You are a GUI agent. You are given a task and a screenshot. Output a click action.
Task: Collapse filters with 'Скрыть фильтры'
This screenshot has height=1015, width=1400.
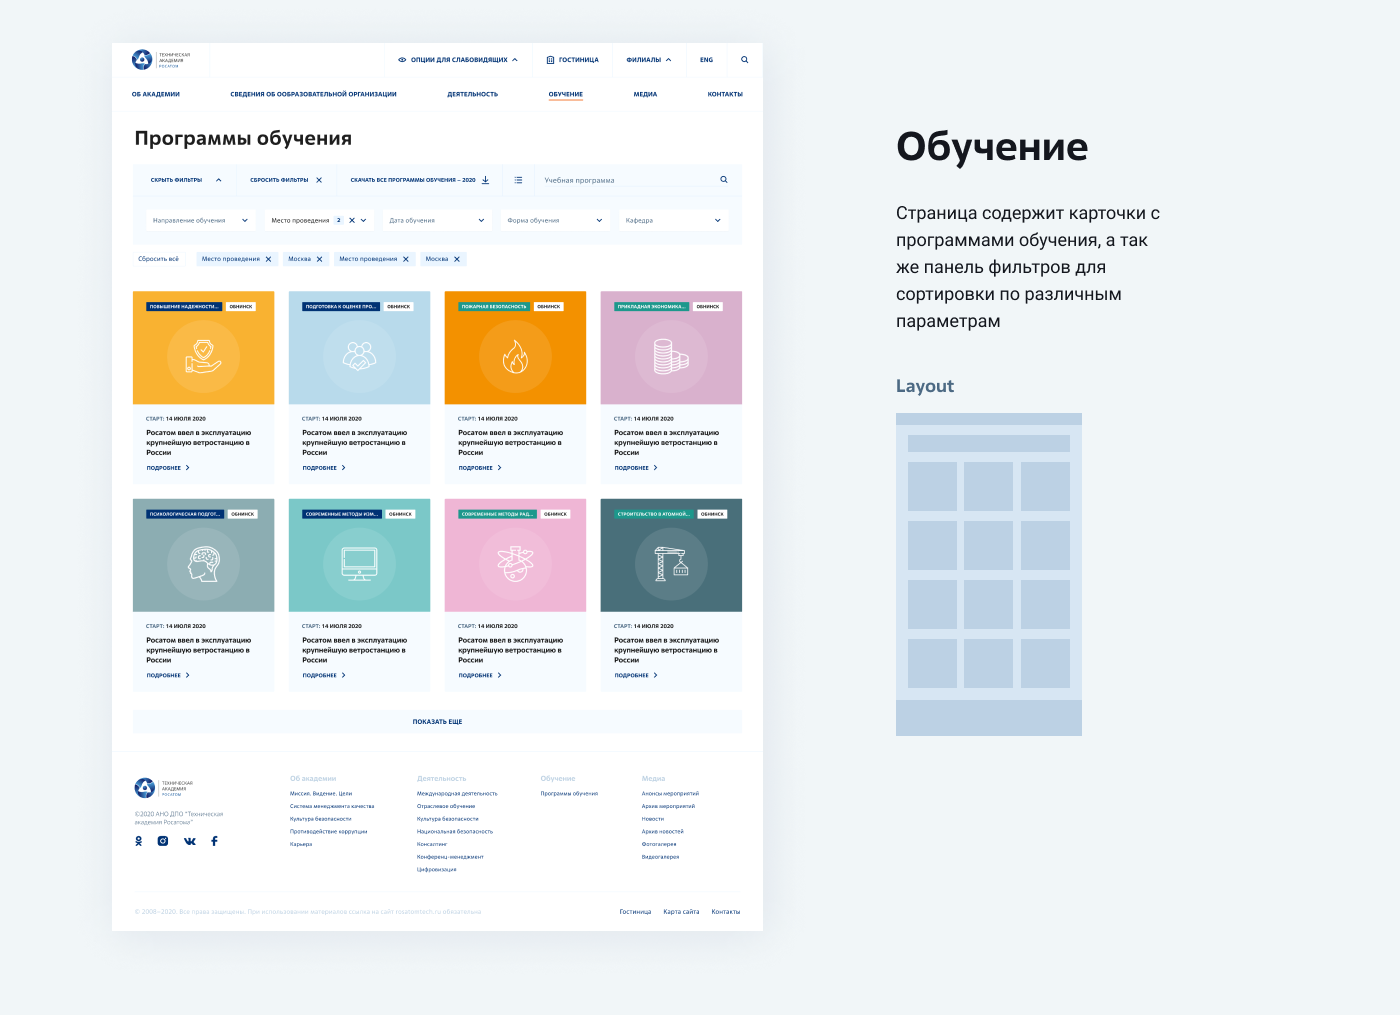pyautogui.click(x=185, y=180)
